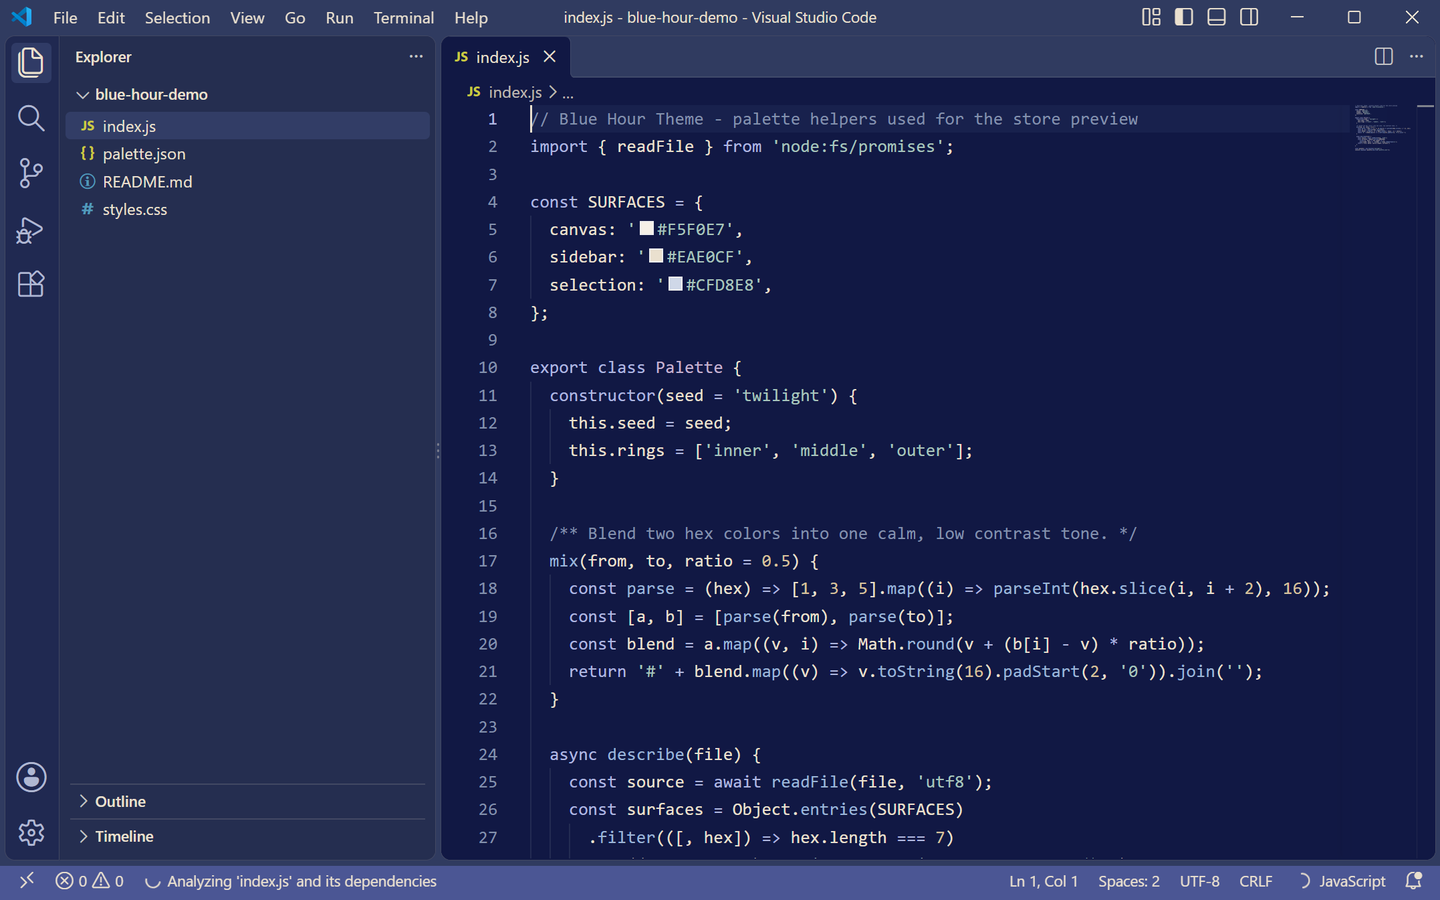Screen dimensions: 1440x900
Task: Toggle Primary Side Bar visibility
Action: (1184, 17)
